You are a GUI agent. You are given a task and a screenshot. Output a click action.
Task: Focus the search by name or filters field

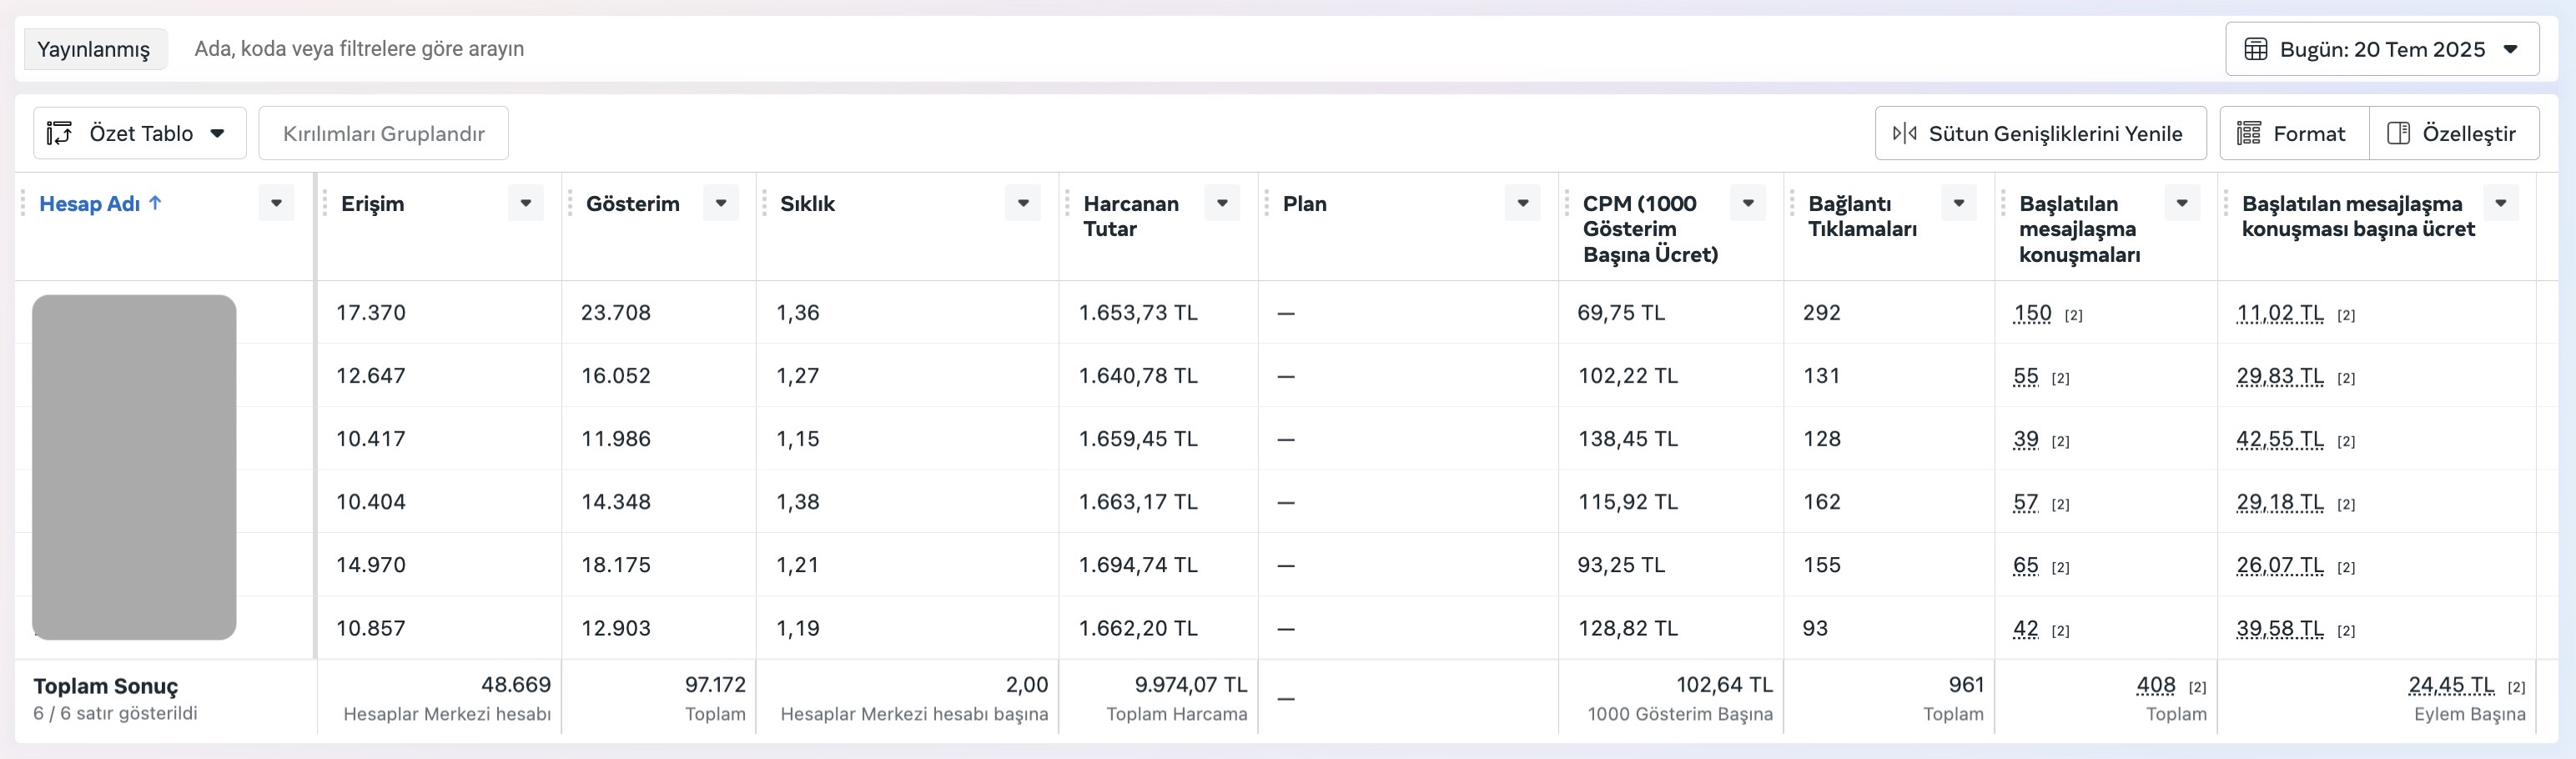click(x=1190, y=49)
